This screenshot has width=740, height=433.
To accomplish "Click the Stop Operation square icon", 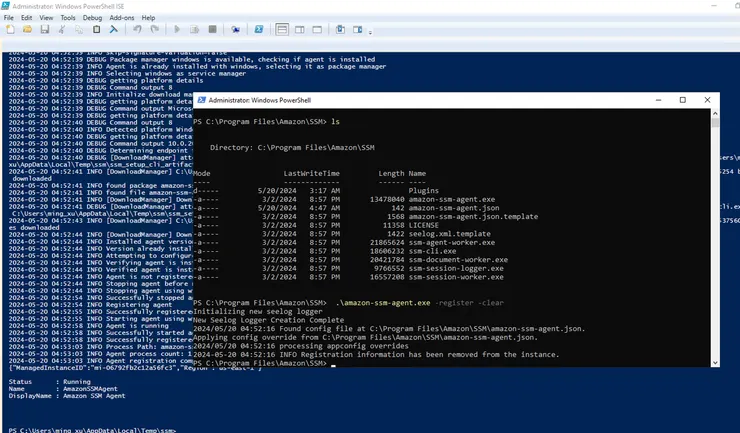I will tap(212, 30).
